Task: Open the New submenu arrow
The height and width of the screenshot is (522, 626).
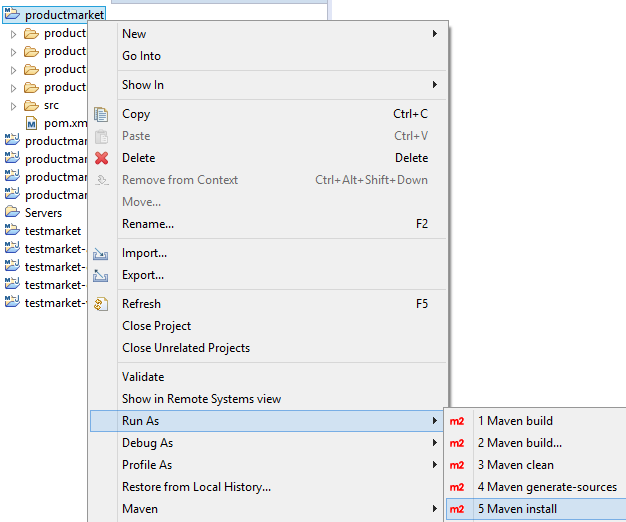Action: 435,34
